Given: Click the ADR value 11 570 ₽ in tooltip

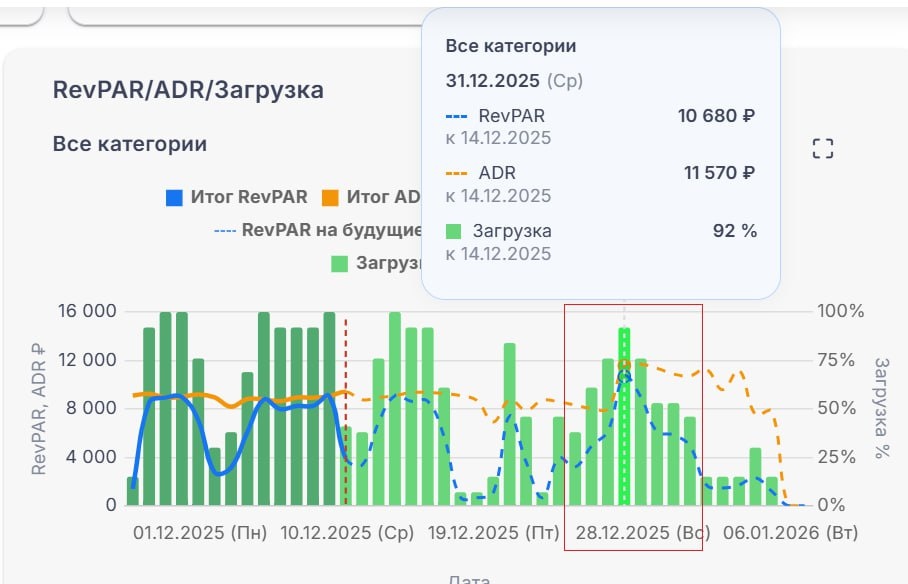Looking at the screenshot, I should pyautogui.click(x=720, y=173).
